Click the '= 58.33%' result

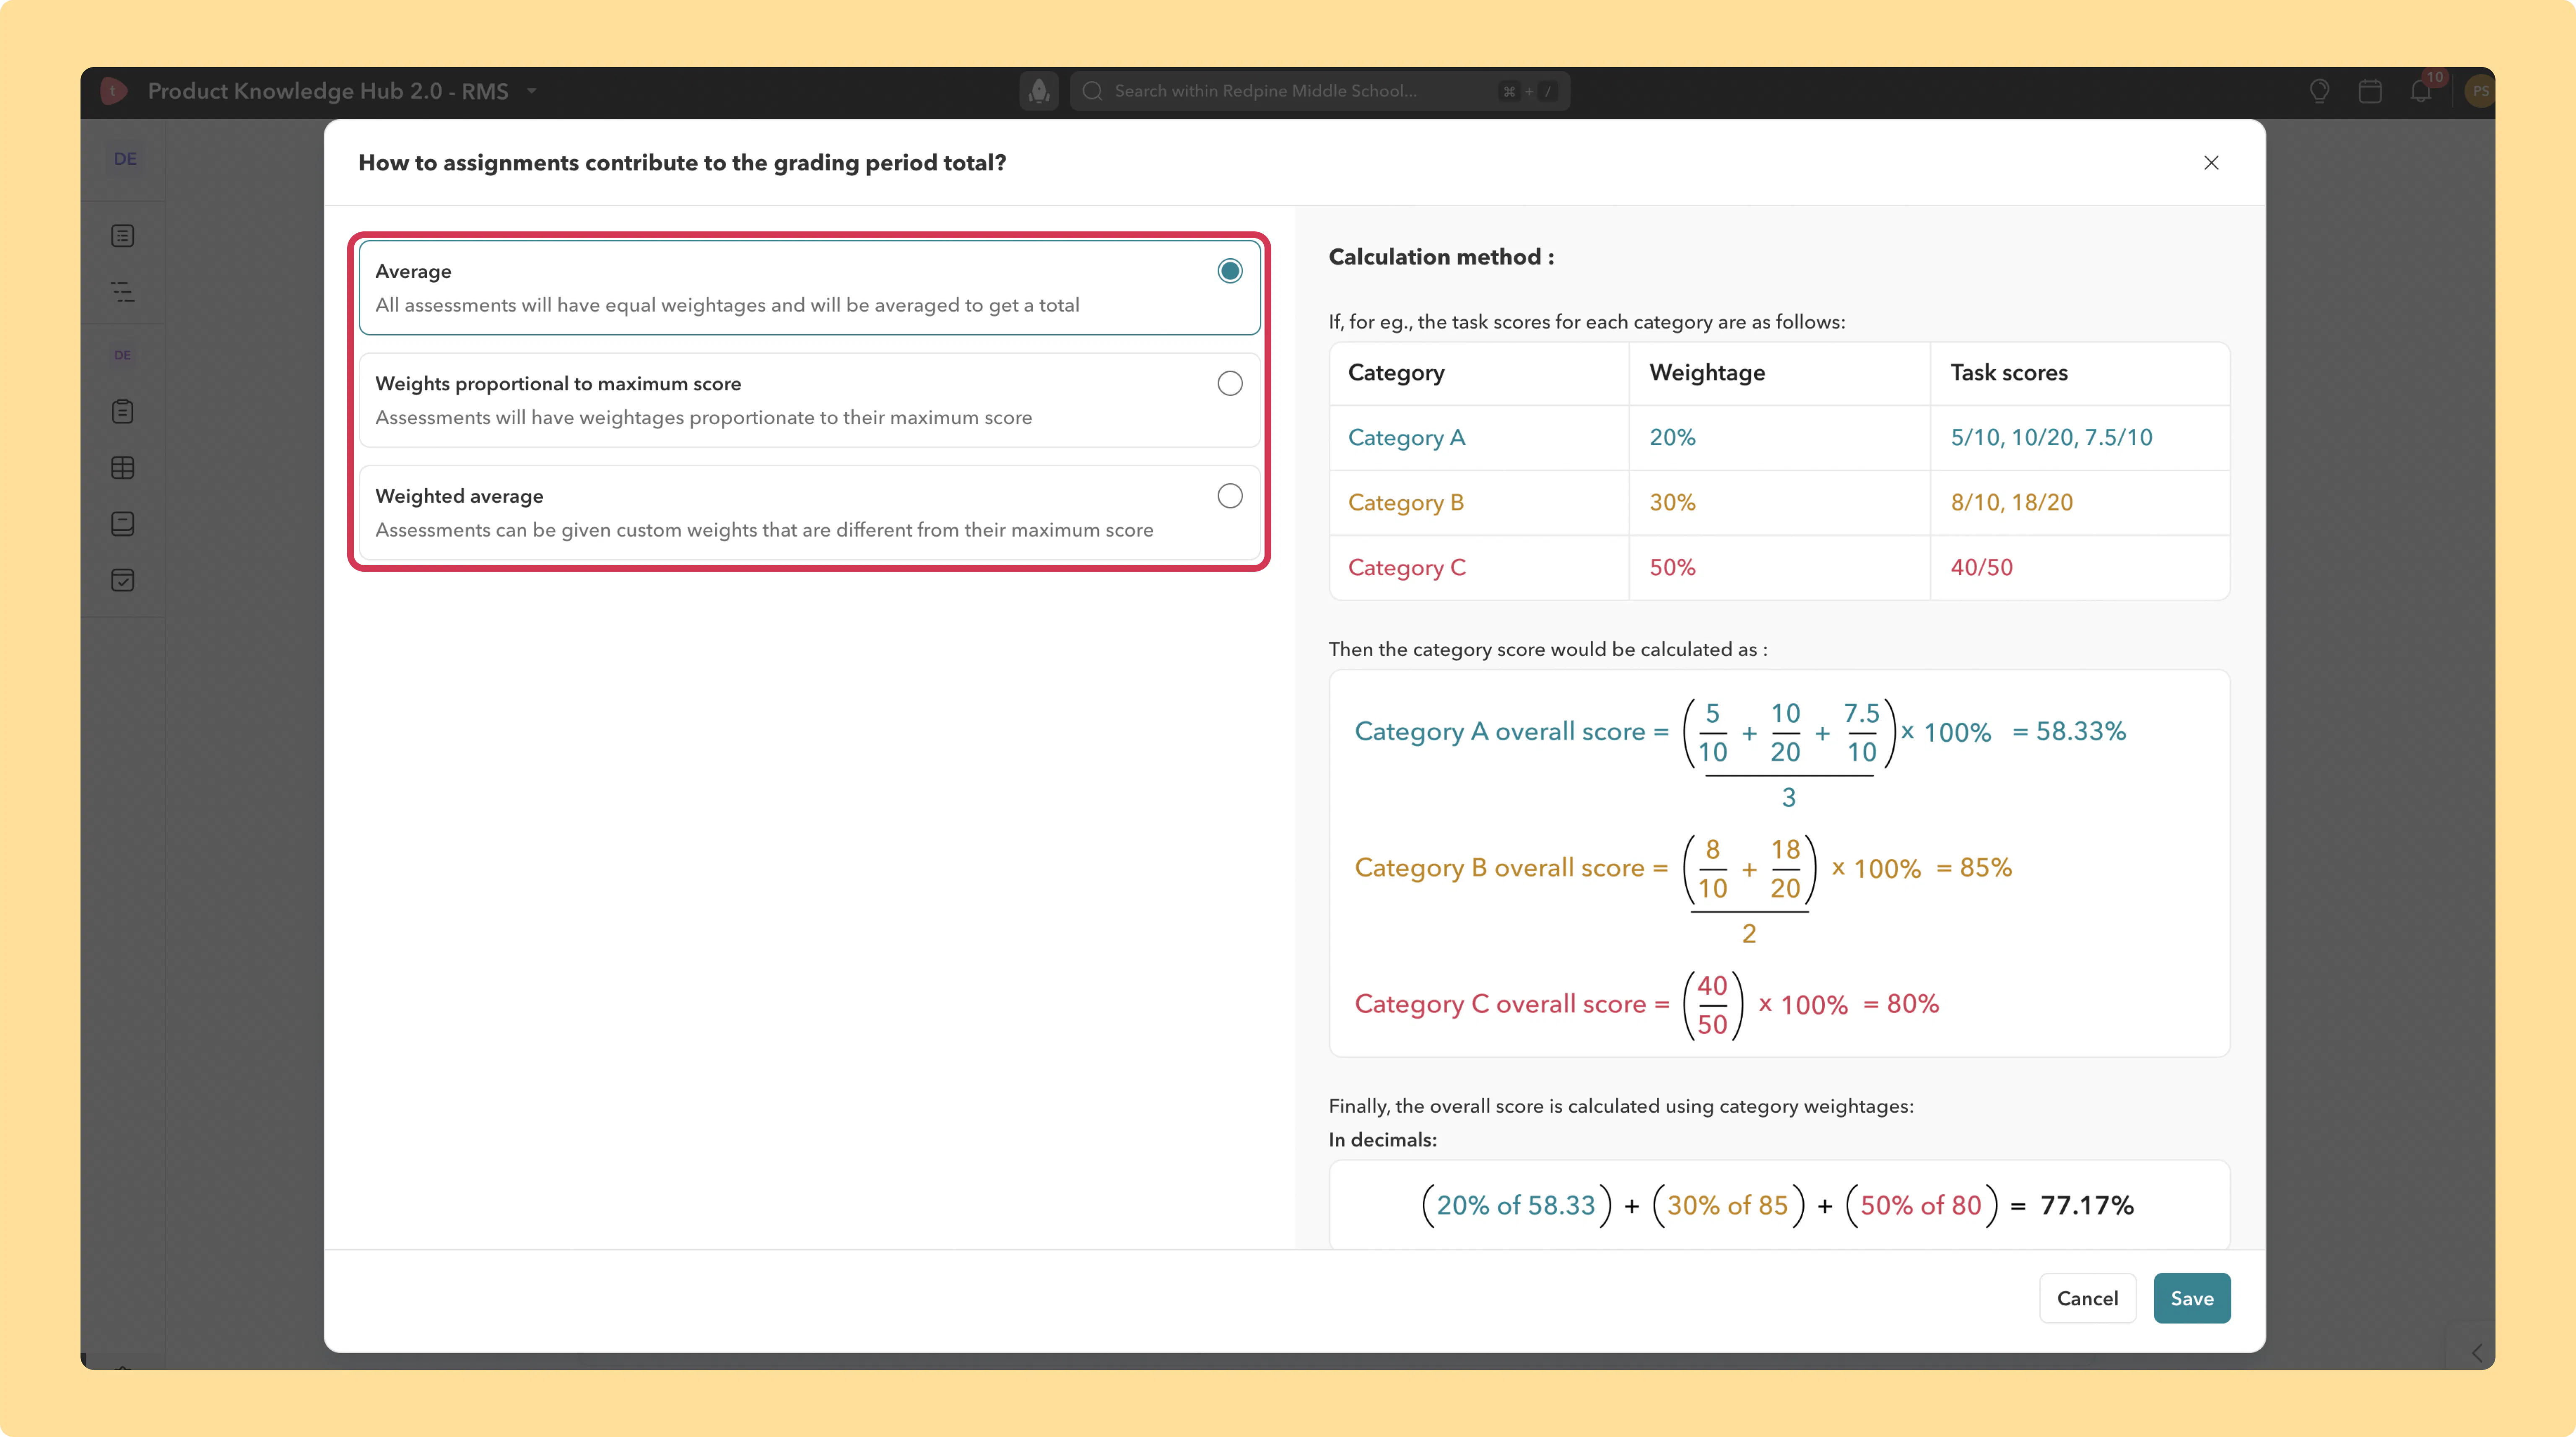click(2069, 731)
